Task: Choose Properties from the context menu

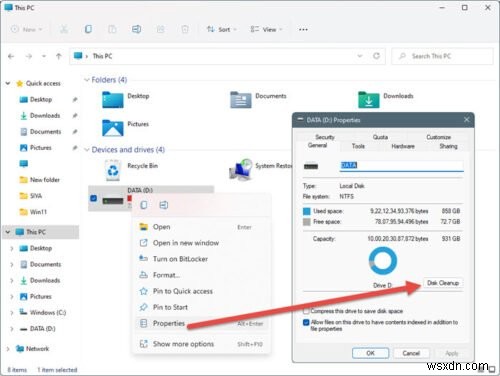Action: [x=201, y=323]
